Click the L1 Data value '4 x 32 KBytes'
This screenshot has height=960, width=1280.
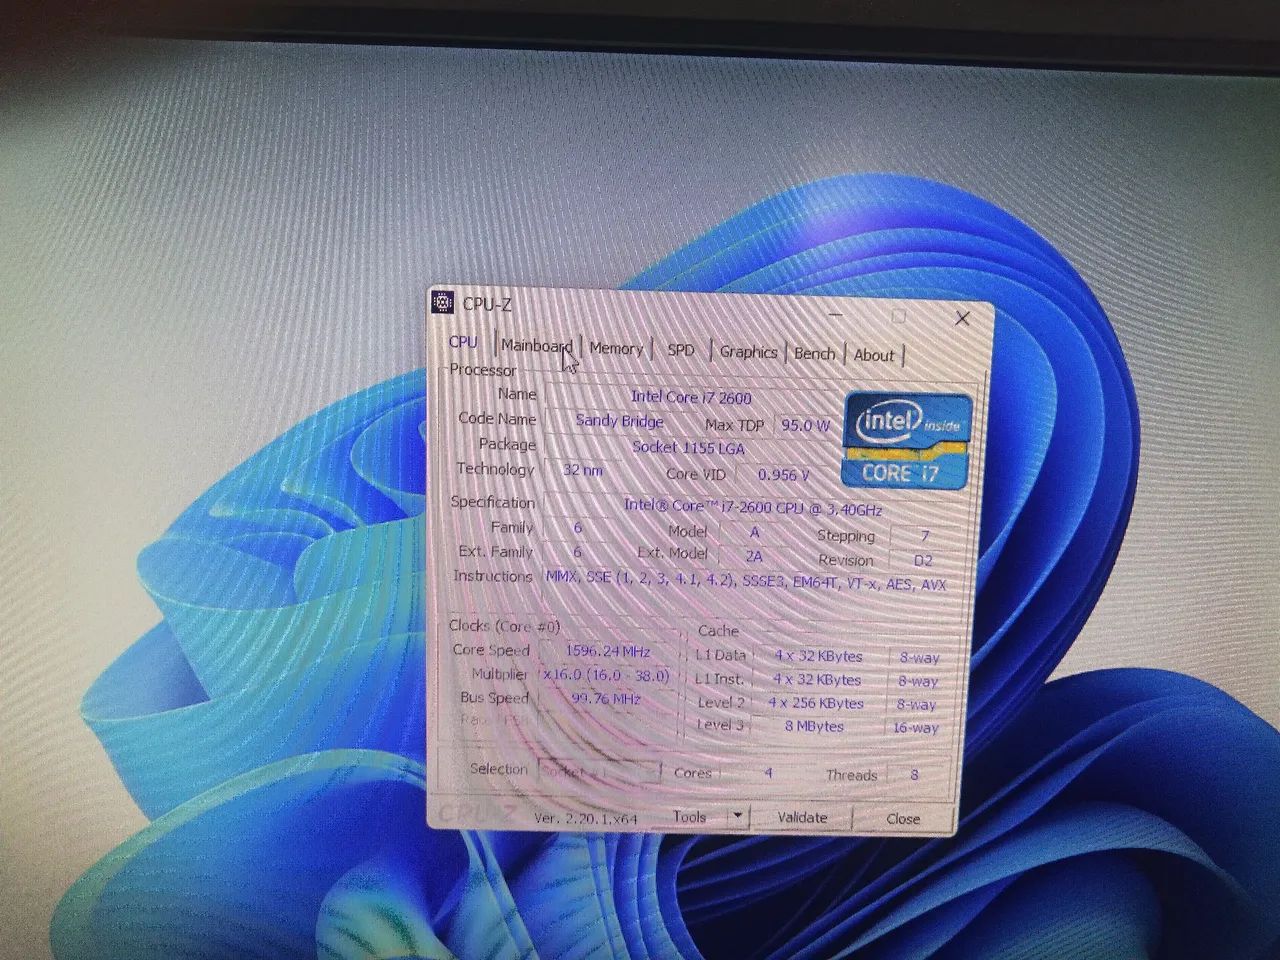pos(818,656)
